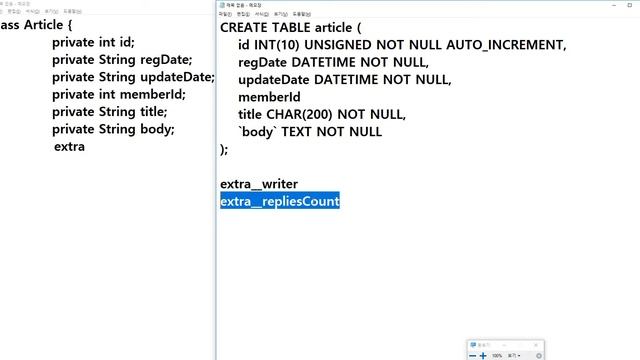
Task: Click the right Notepad title bar document icon
Action: click(222, 5)
